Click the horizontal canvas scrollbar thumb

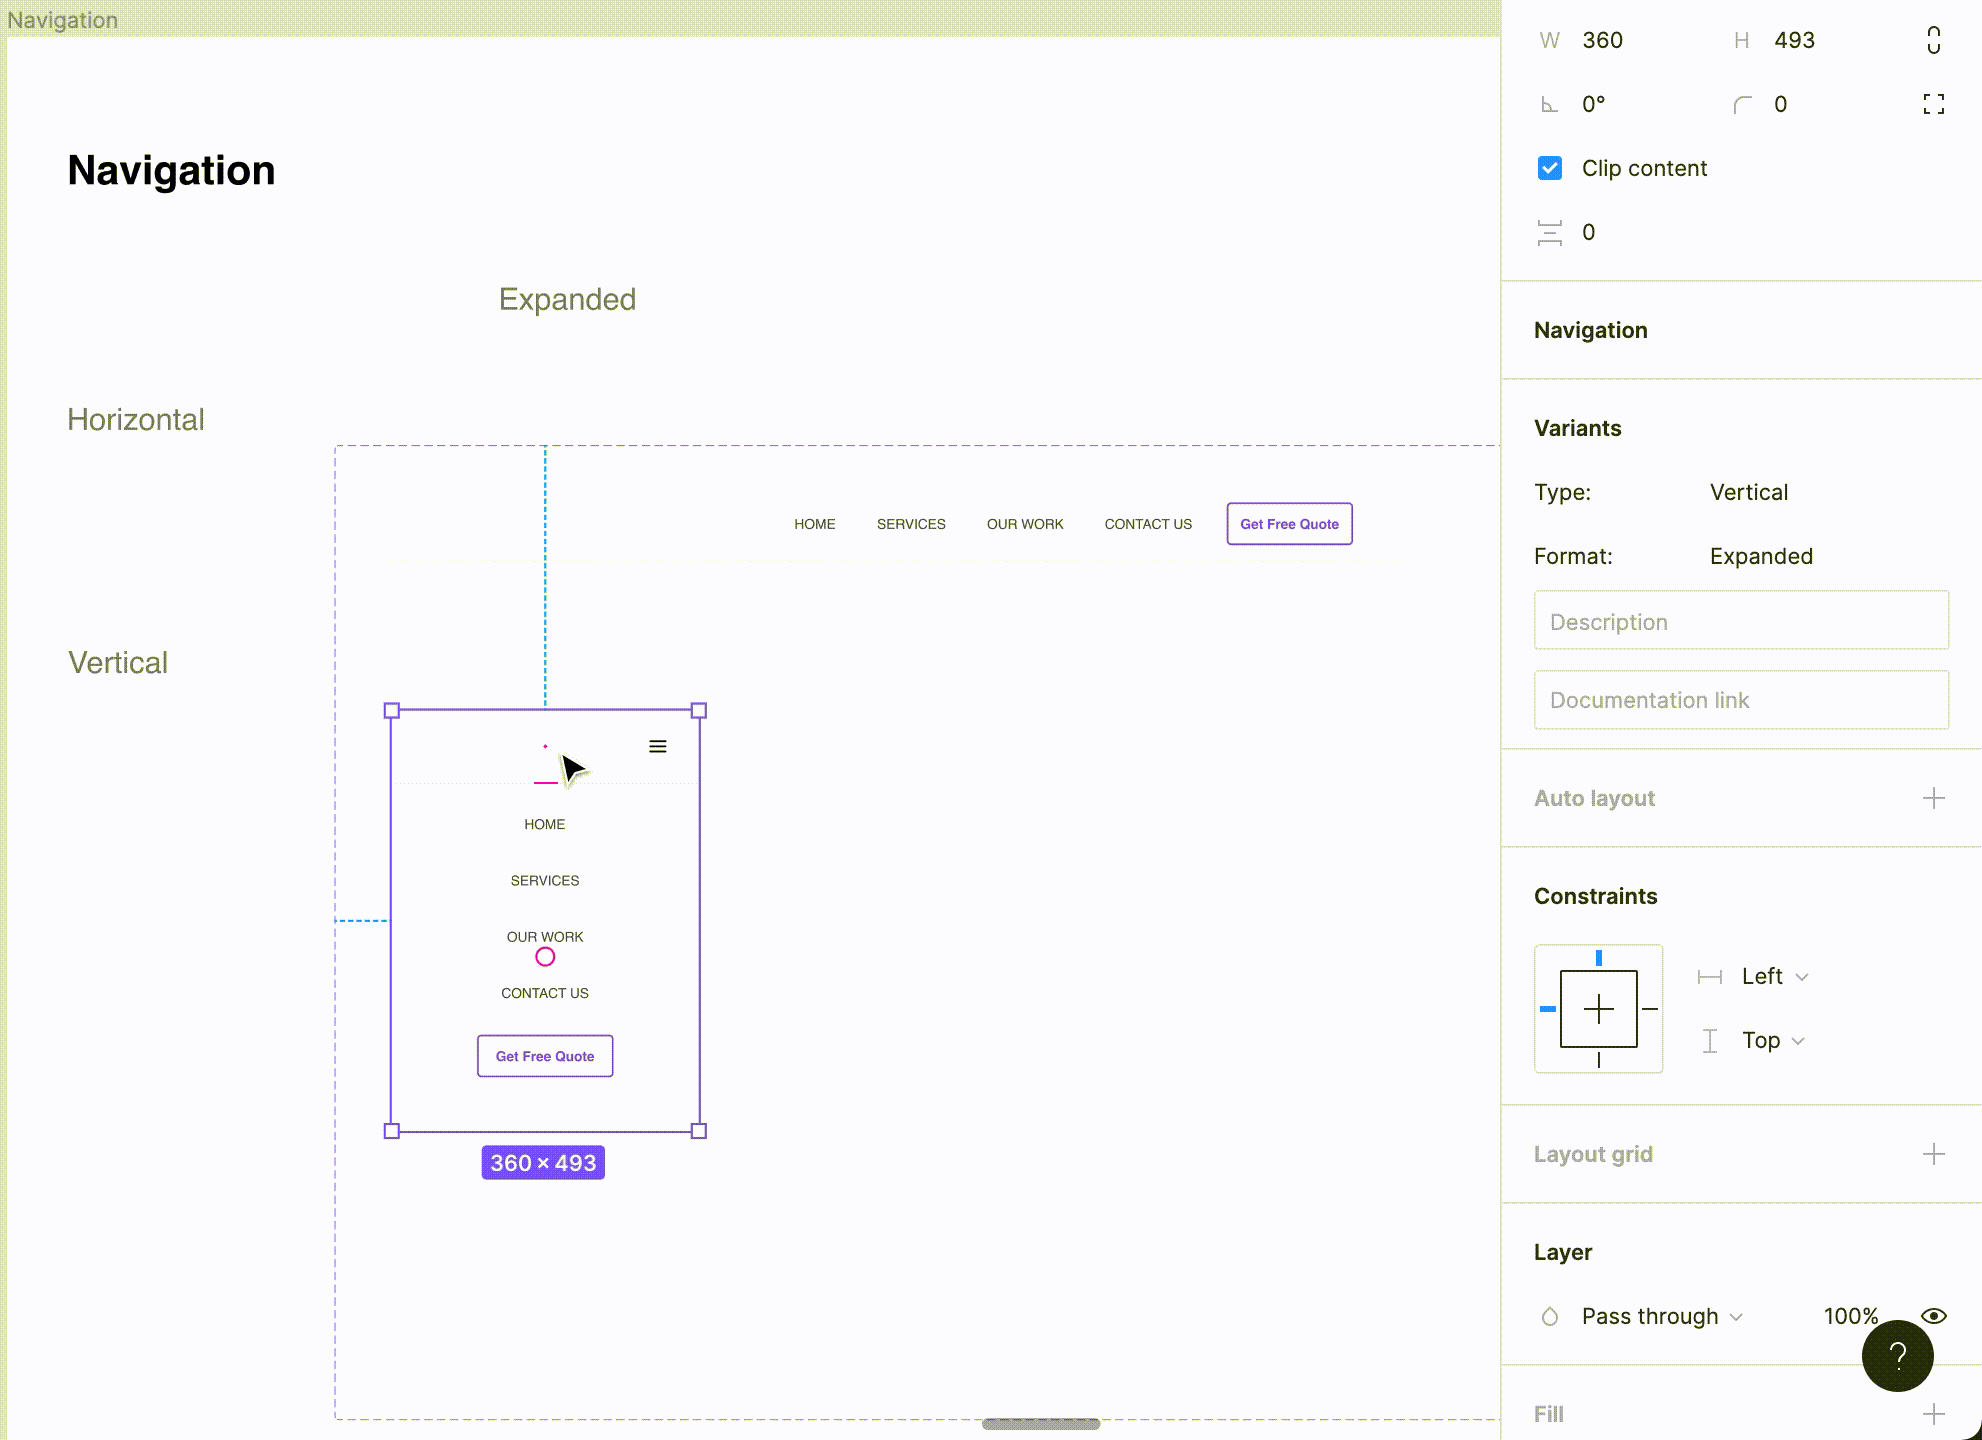coord(1040,1424)
